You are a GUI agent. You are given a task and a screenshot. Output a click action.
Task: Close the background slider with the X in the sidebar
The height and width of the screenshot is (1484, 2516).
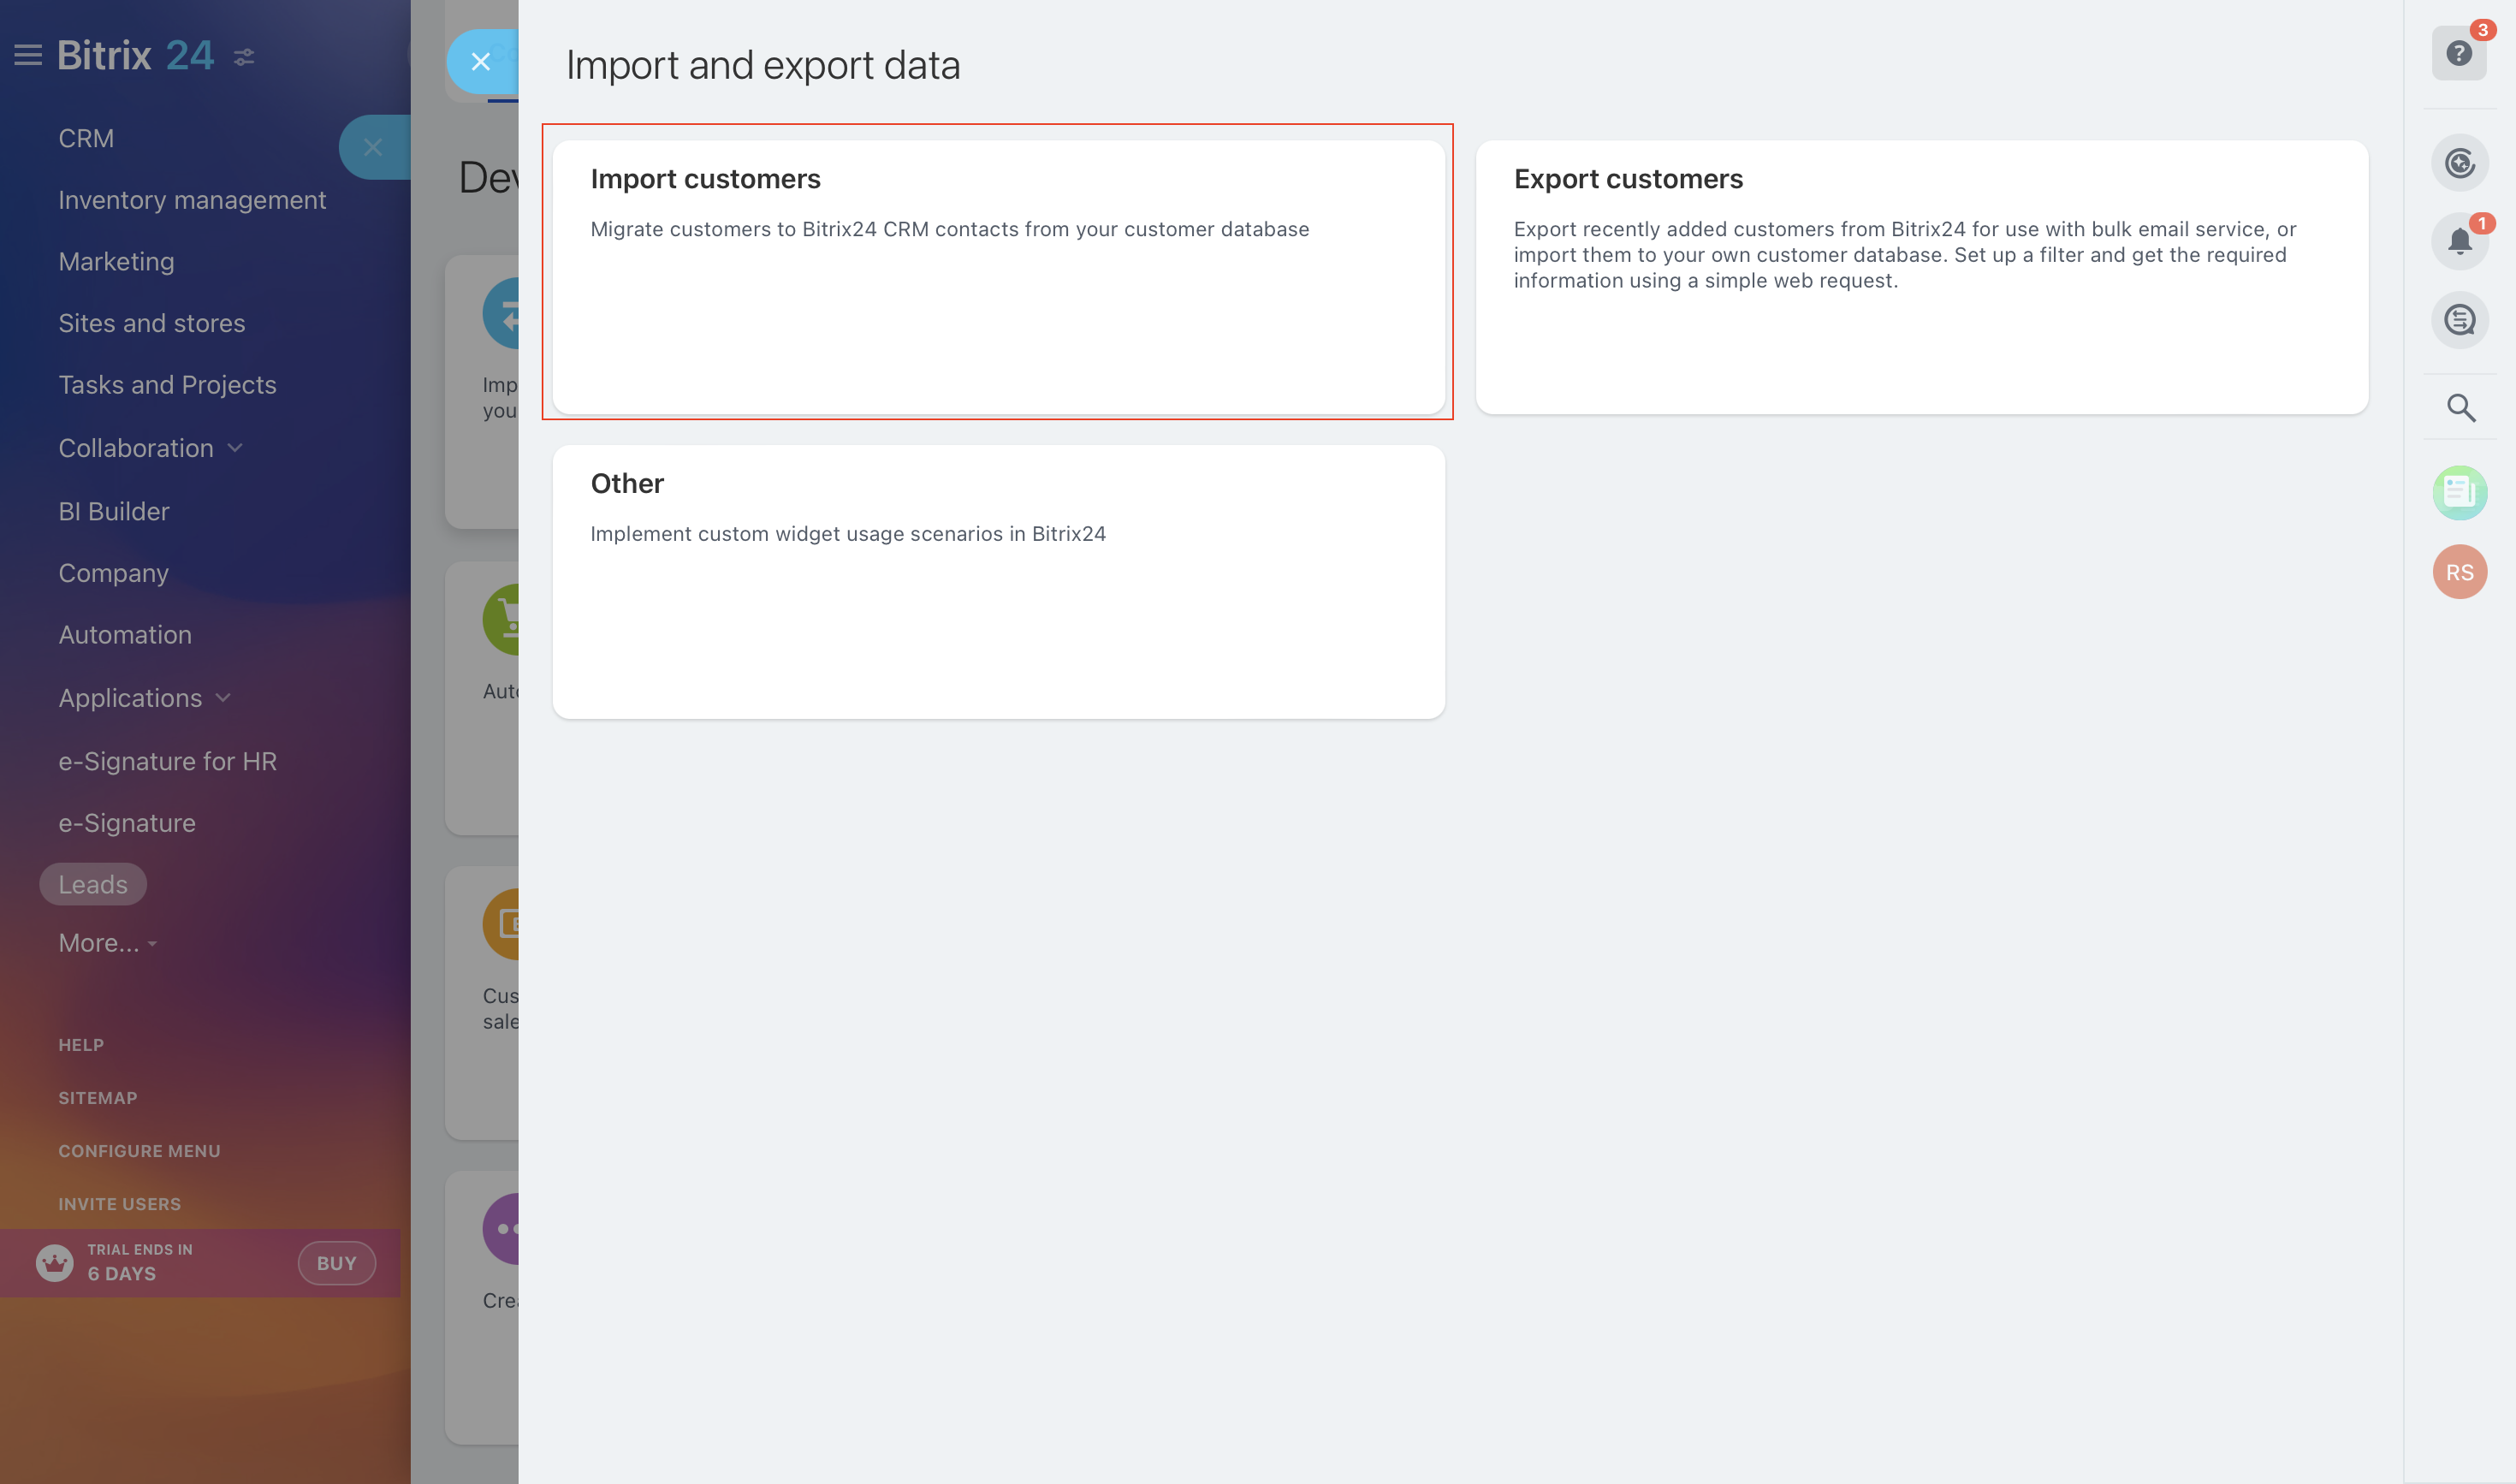[373, 147]
